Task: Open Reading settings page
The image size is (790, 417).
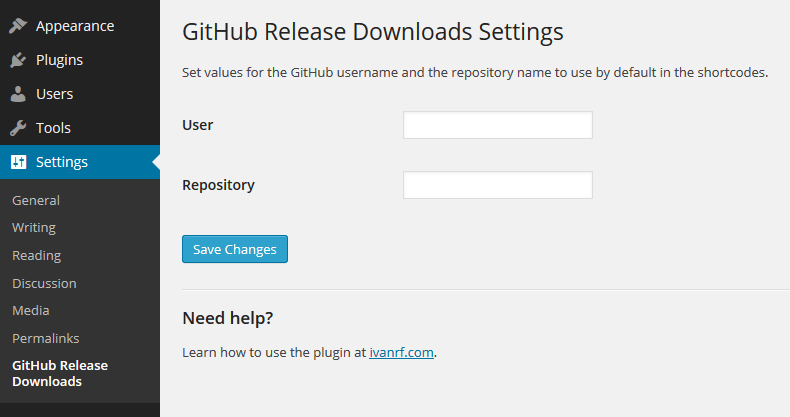Action: coord(37,255)
